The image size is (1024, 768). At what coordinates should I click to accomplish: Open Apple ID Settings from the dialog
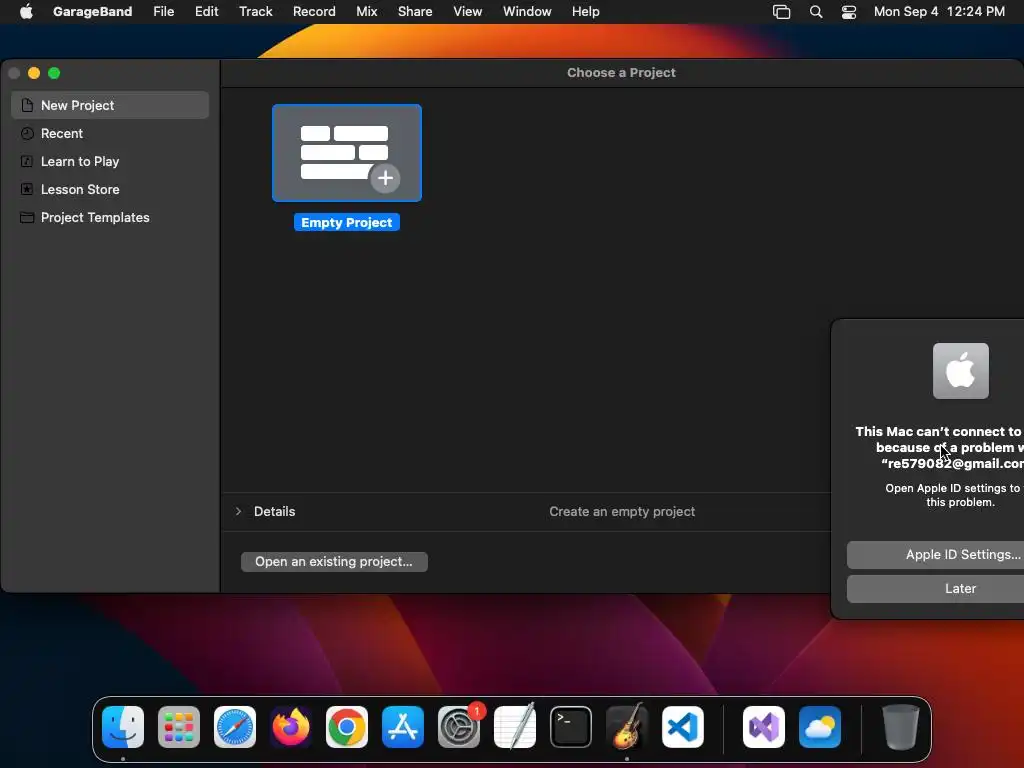[935, 554]
